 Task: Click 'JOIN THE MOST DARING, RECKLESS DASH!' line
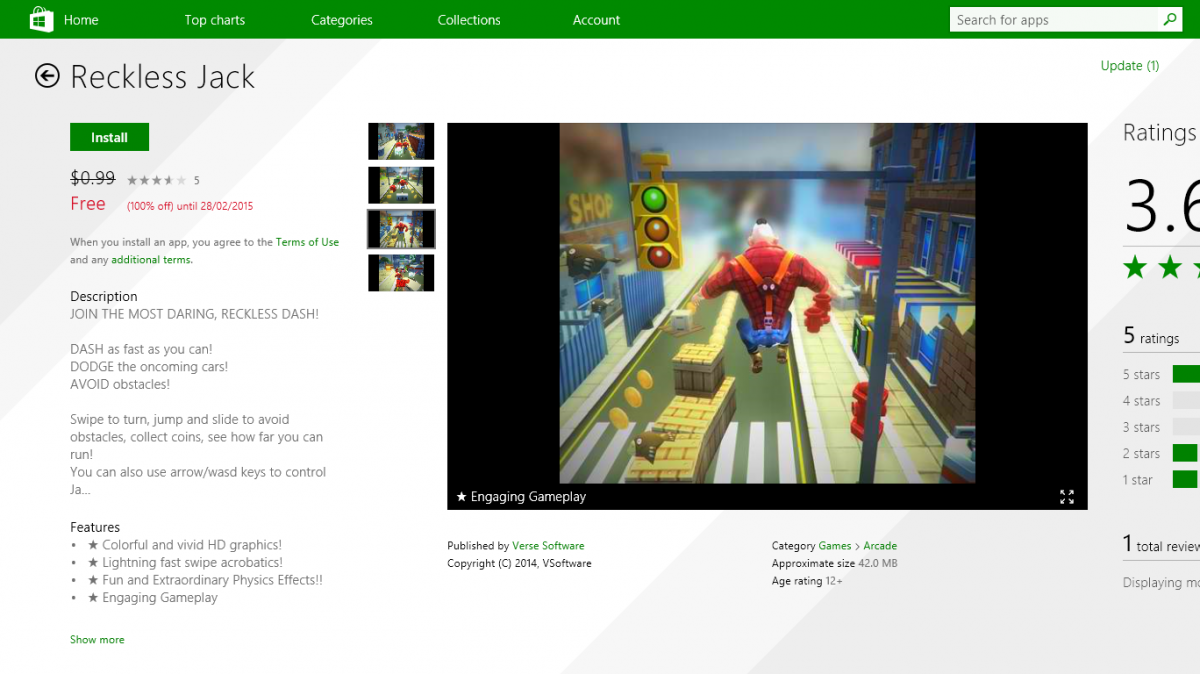[x=194, y=314]
